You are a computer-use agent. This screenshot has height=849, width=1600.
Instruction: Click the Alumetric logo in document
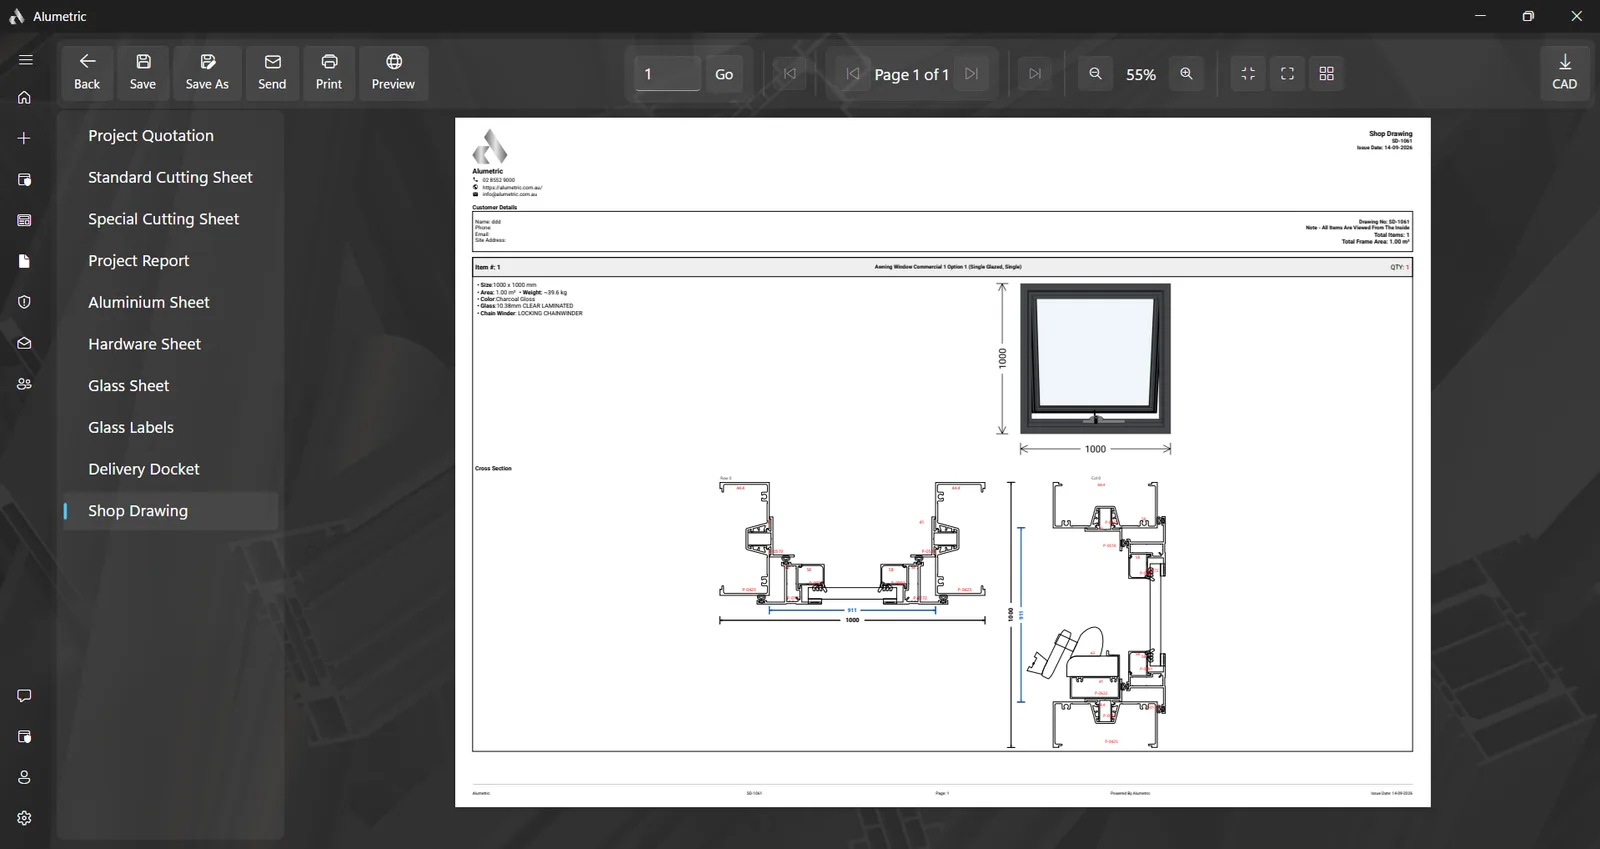[490, 147]
